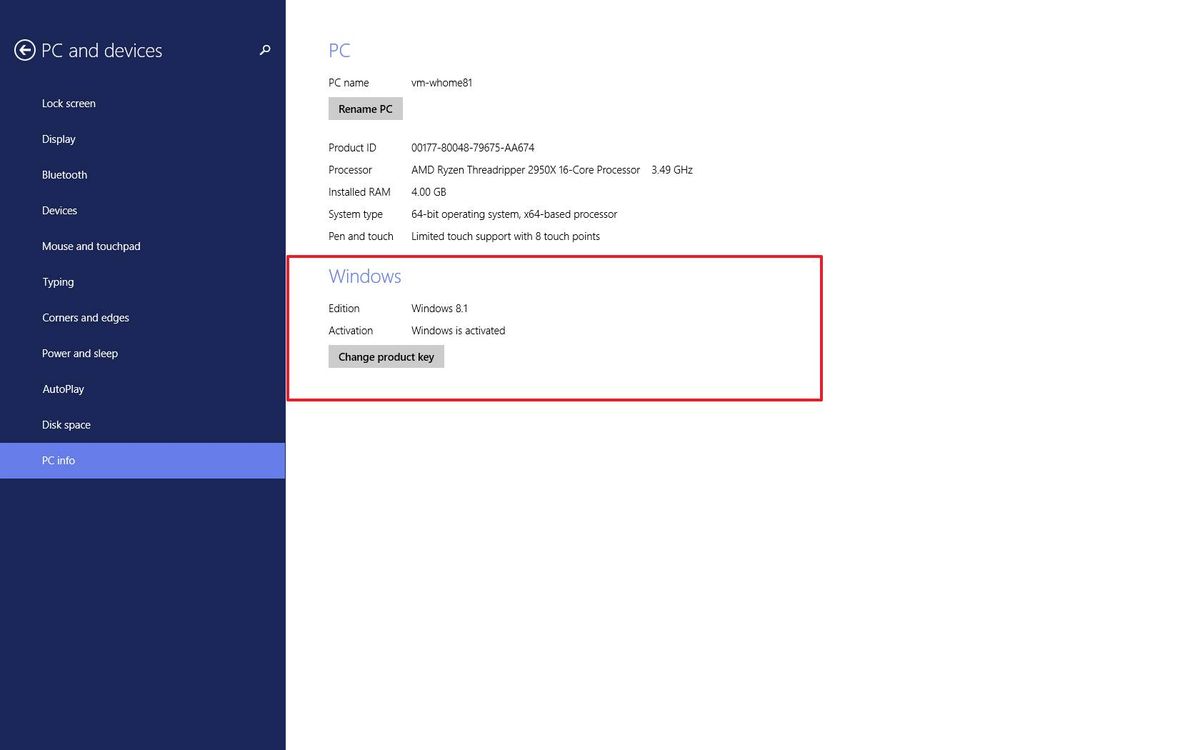Image resolution: width=1200 pixels, height=750 pixels.
Task: Open the search icon
Action: 264,49
